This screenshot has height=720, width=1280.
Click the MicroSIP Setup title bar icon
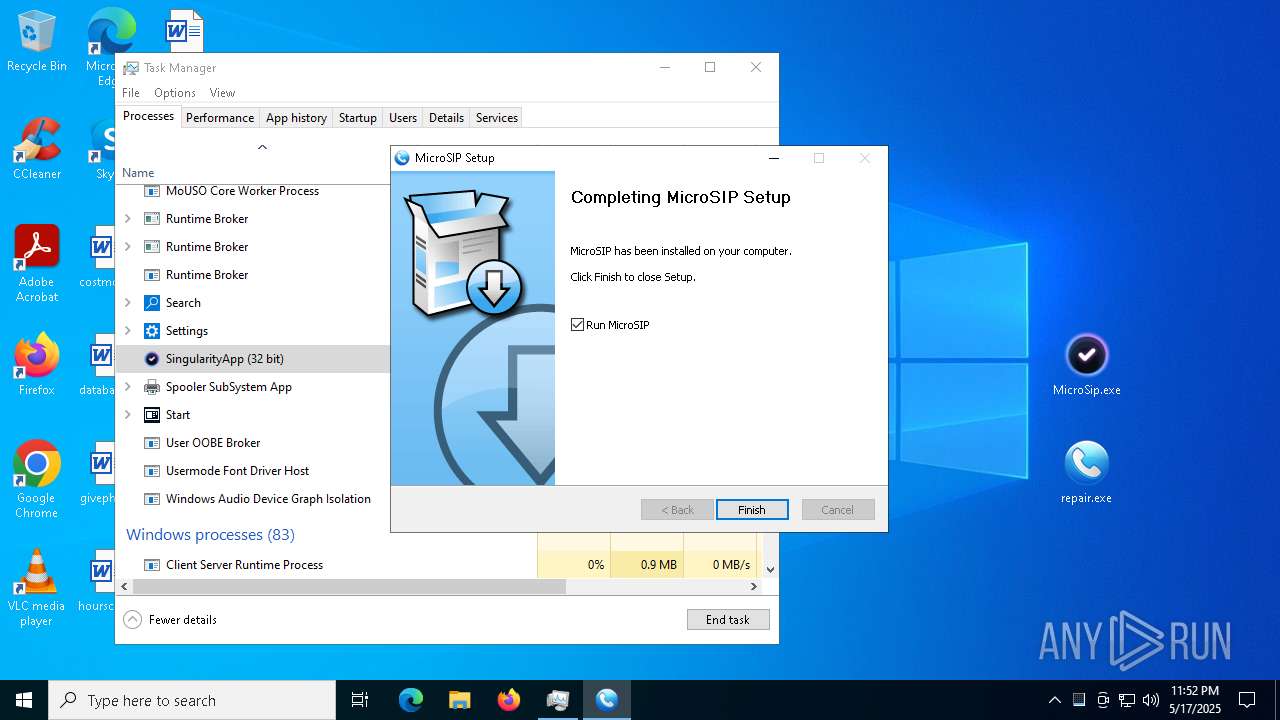point(402,158)
